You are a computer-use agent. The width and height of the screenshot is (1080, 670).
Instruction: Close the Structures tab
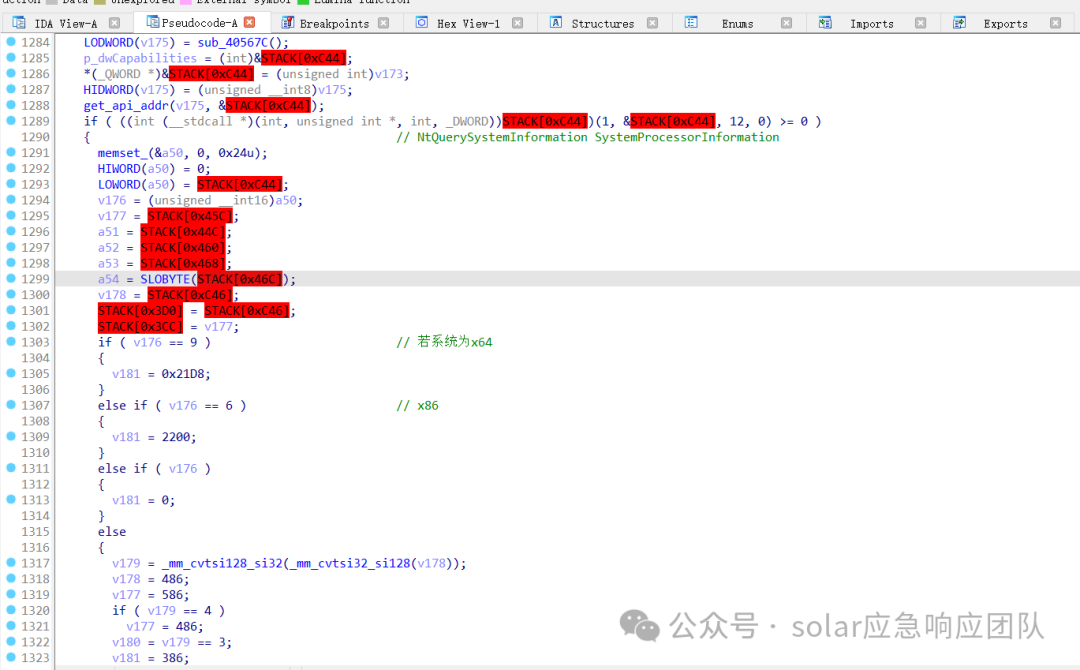tap(652, 23)
